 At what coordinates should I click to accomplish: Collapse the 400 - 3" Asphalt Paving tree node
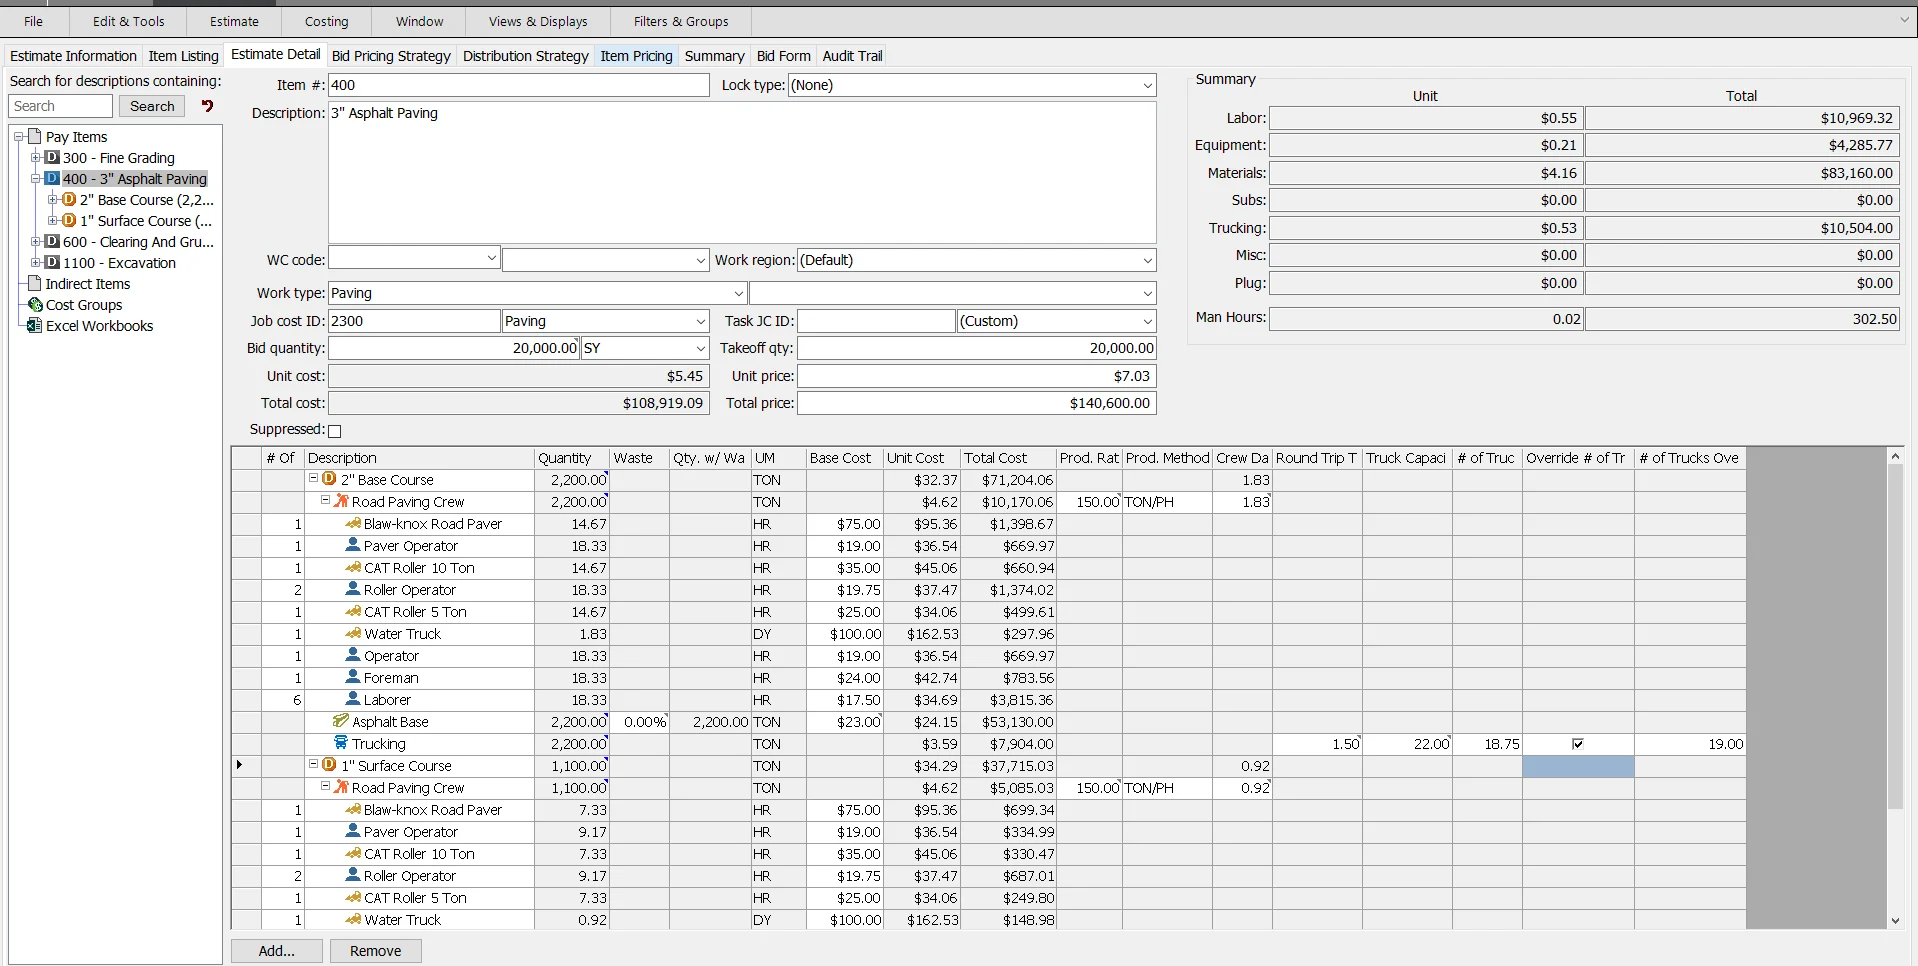coord(35,178)
